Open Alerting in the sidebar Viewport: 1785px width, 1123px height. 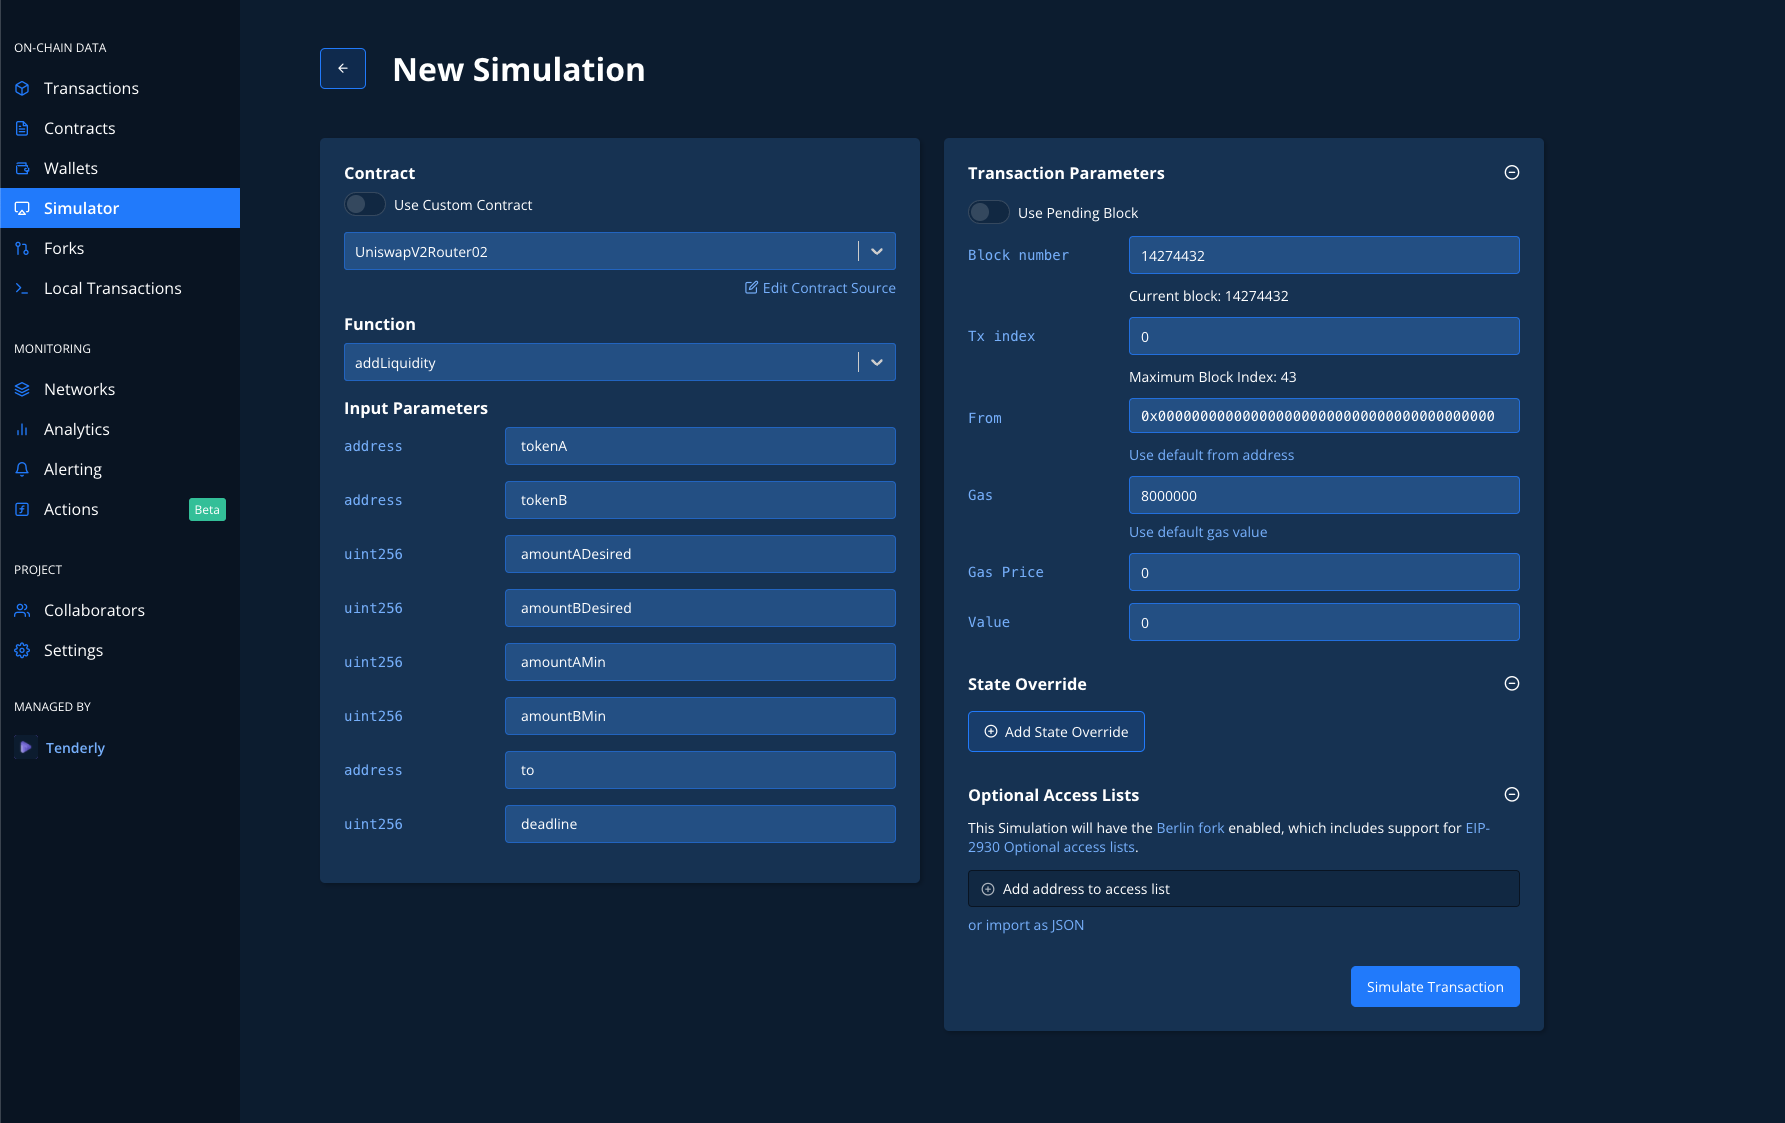[x=120, y=469]
